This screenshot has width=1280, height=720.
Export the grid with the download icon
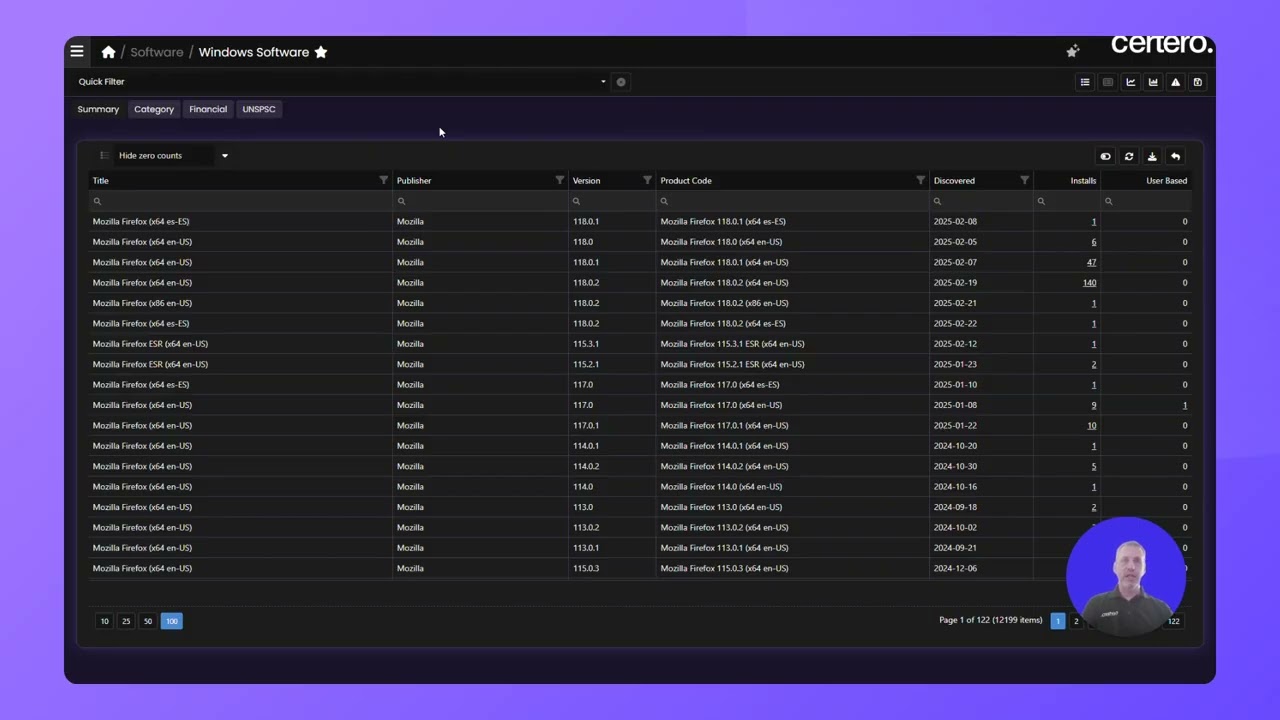click(1152, 156)
